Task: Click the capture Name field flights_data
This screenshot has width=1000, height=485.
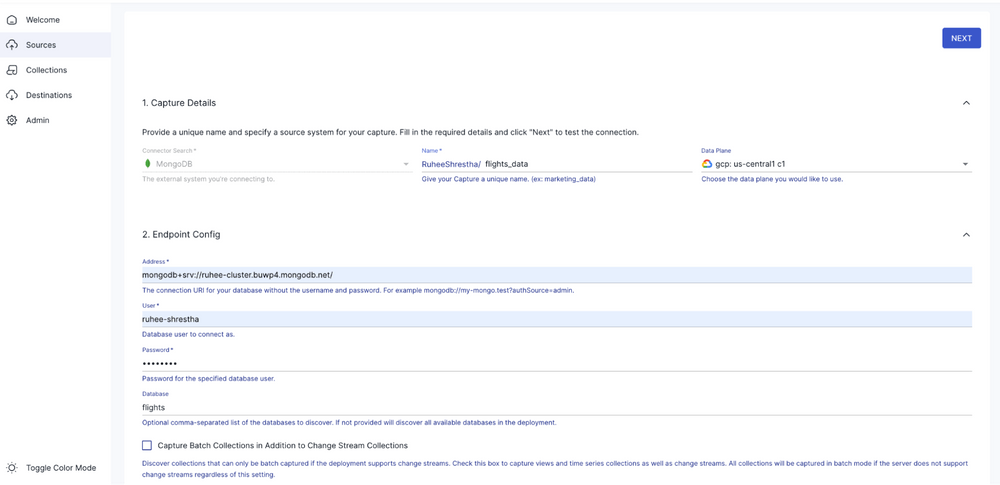Action: pyautogui.click(x=585, y=164)
